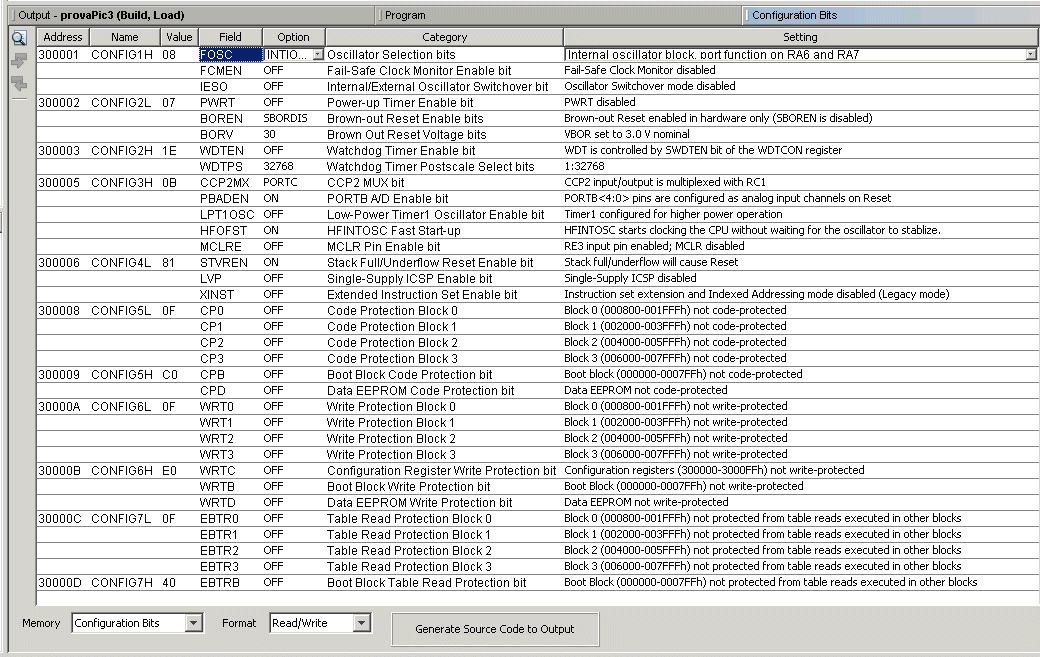Expand the FOSC Option dropdown showing INTIO
The width and height of the screenshot is (1040, 657).
318,55
